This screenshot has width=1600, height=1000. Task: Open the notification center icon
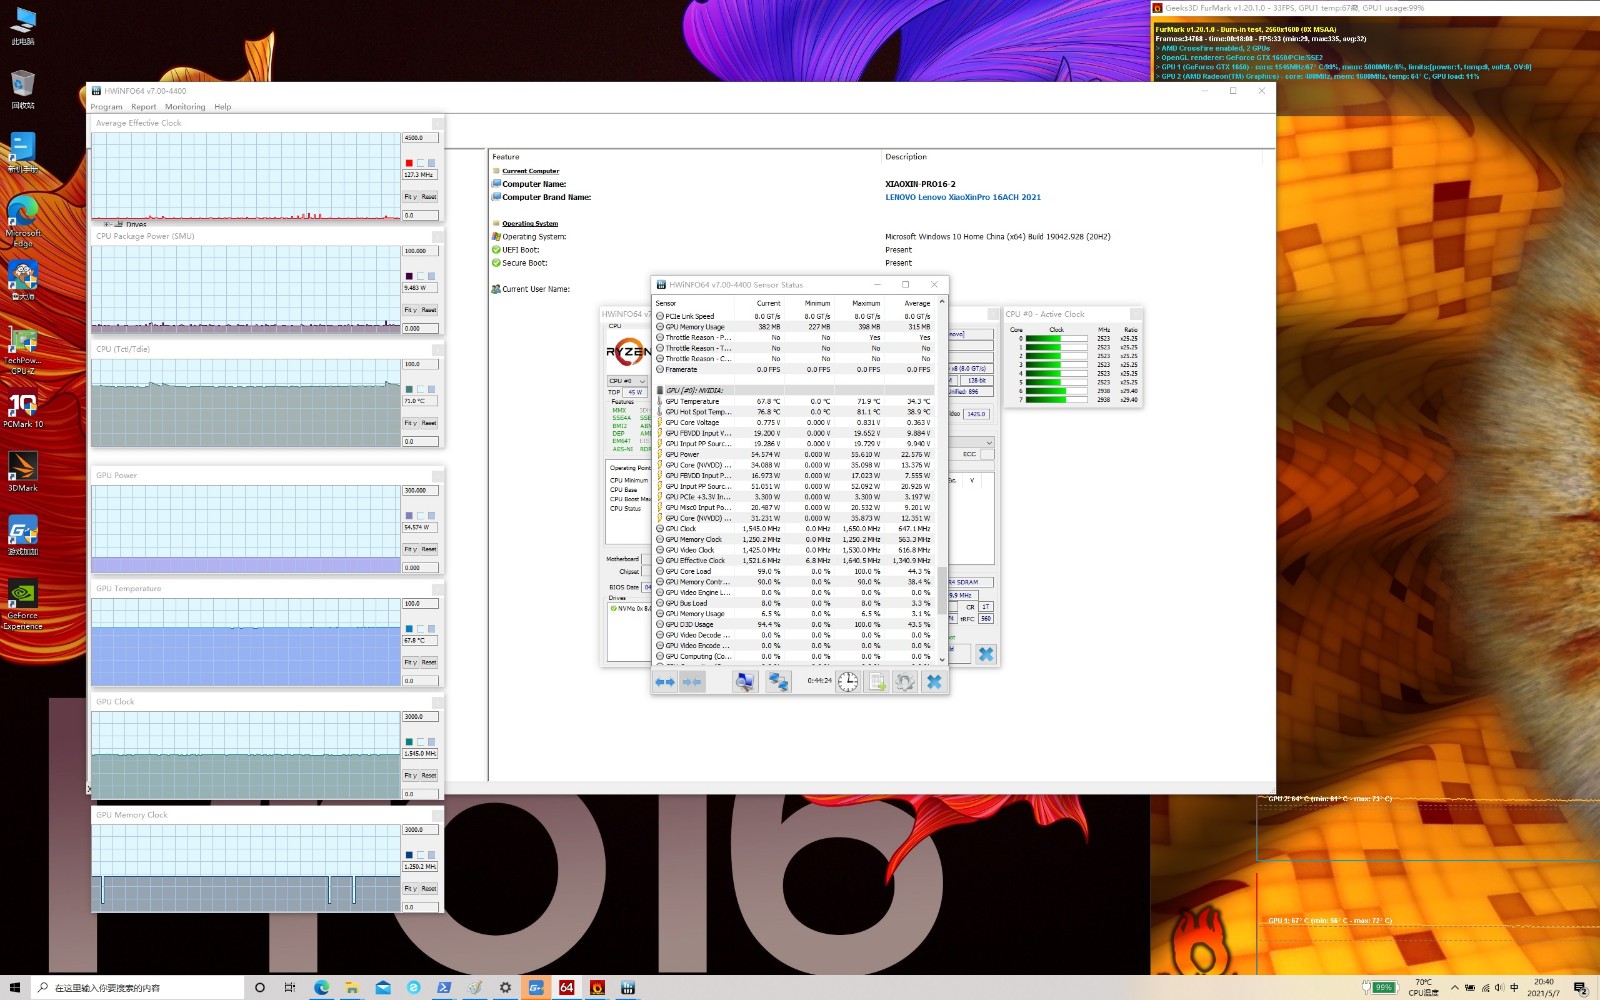pos(1581,988)
